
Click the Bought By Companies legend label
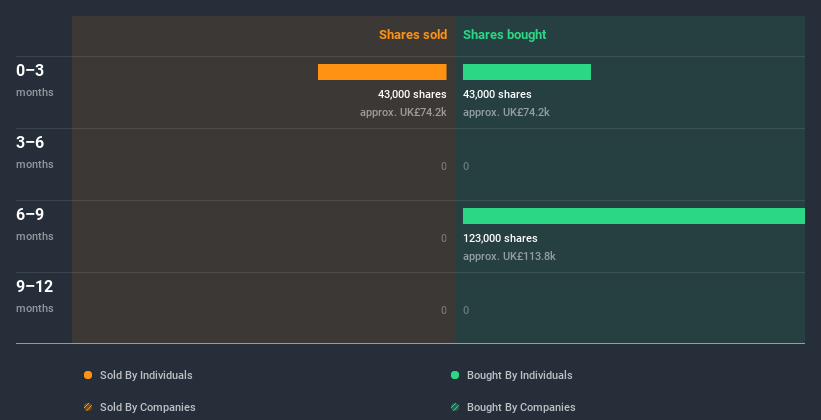[521, 407]
